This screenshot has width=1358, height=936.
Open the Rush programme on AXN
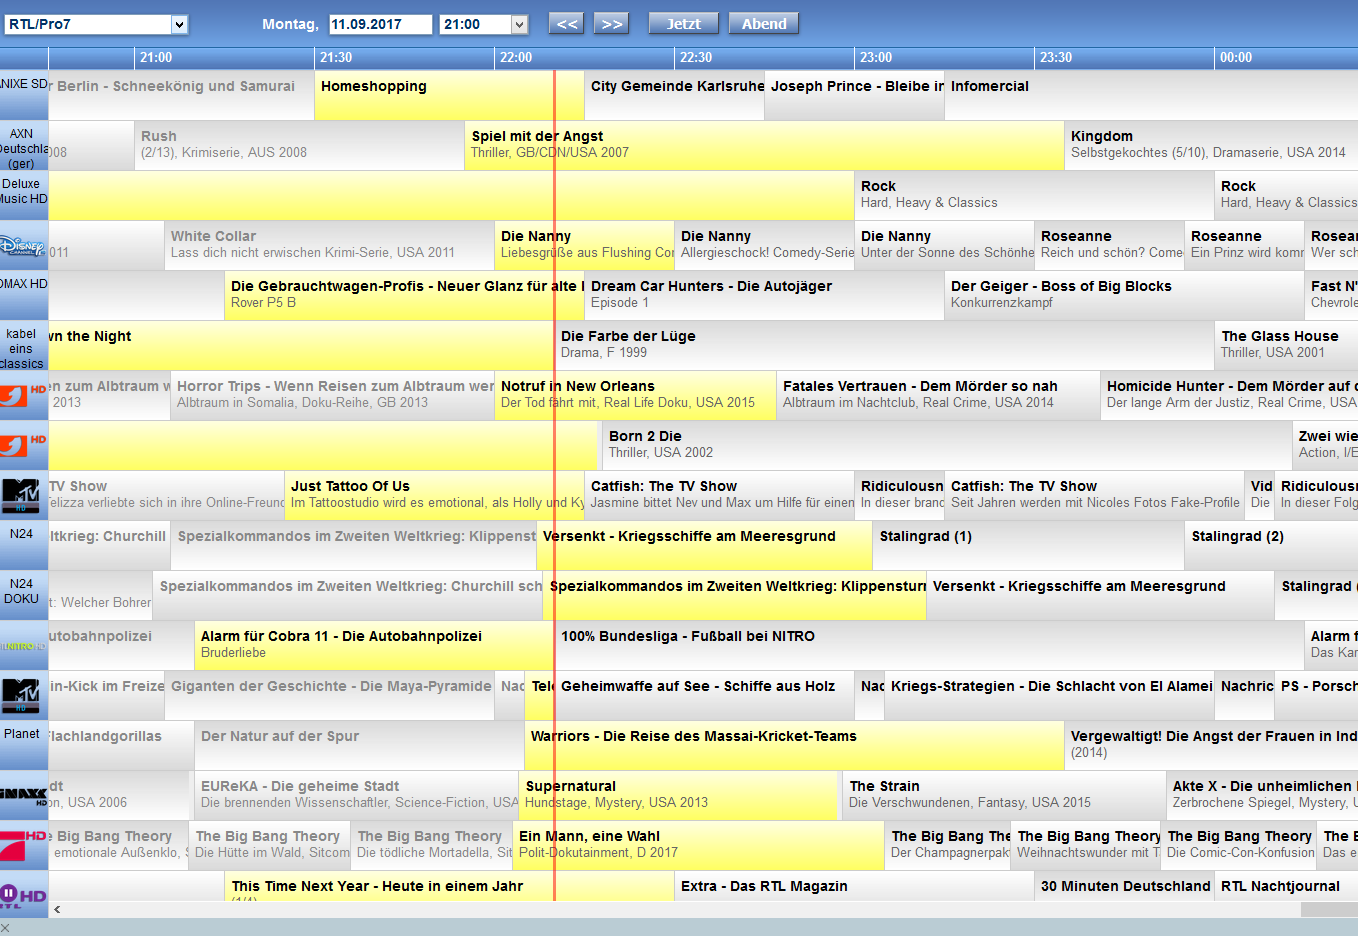coord(299,145)
